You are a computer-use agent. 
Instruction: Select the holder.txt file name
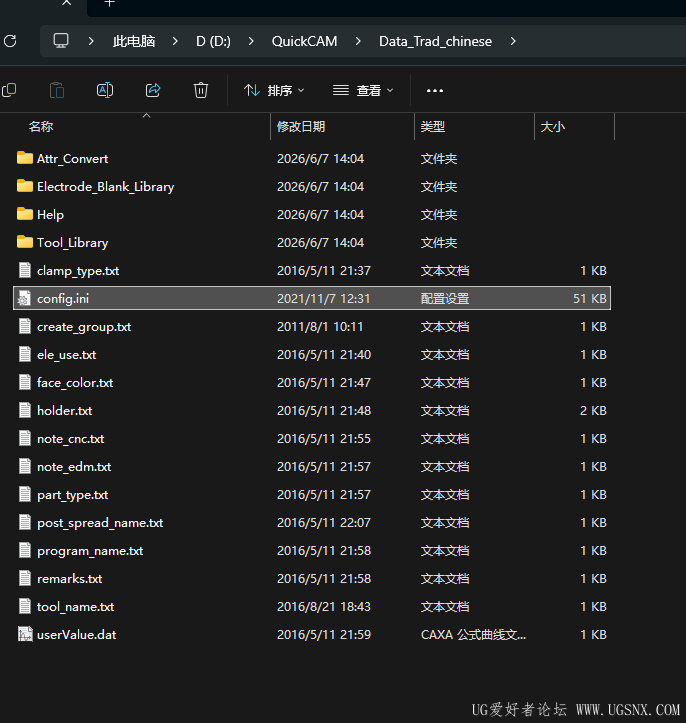(x=65, y=411)
